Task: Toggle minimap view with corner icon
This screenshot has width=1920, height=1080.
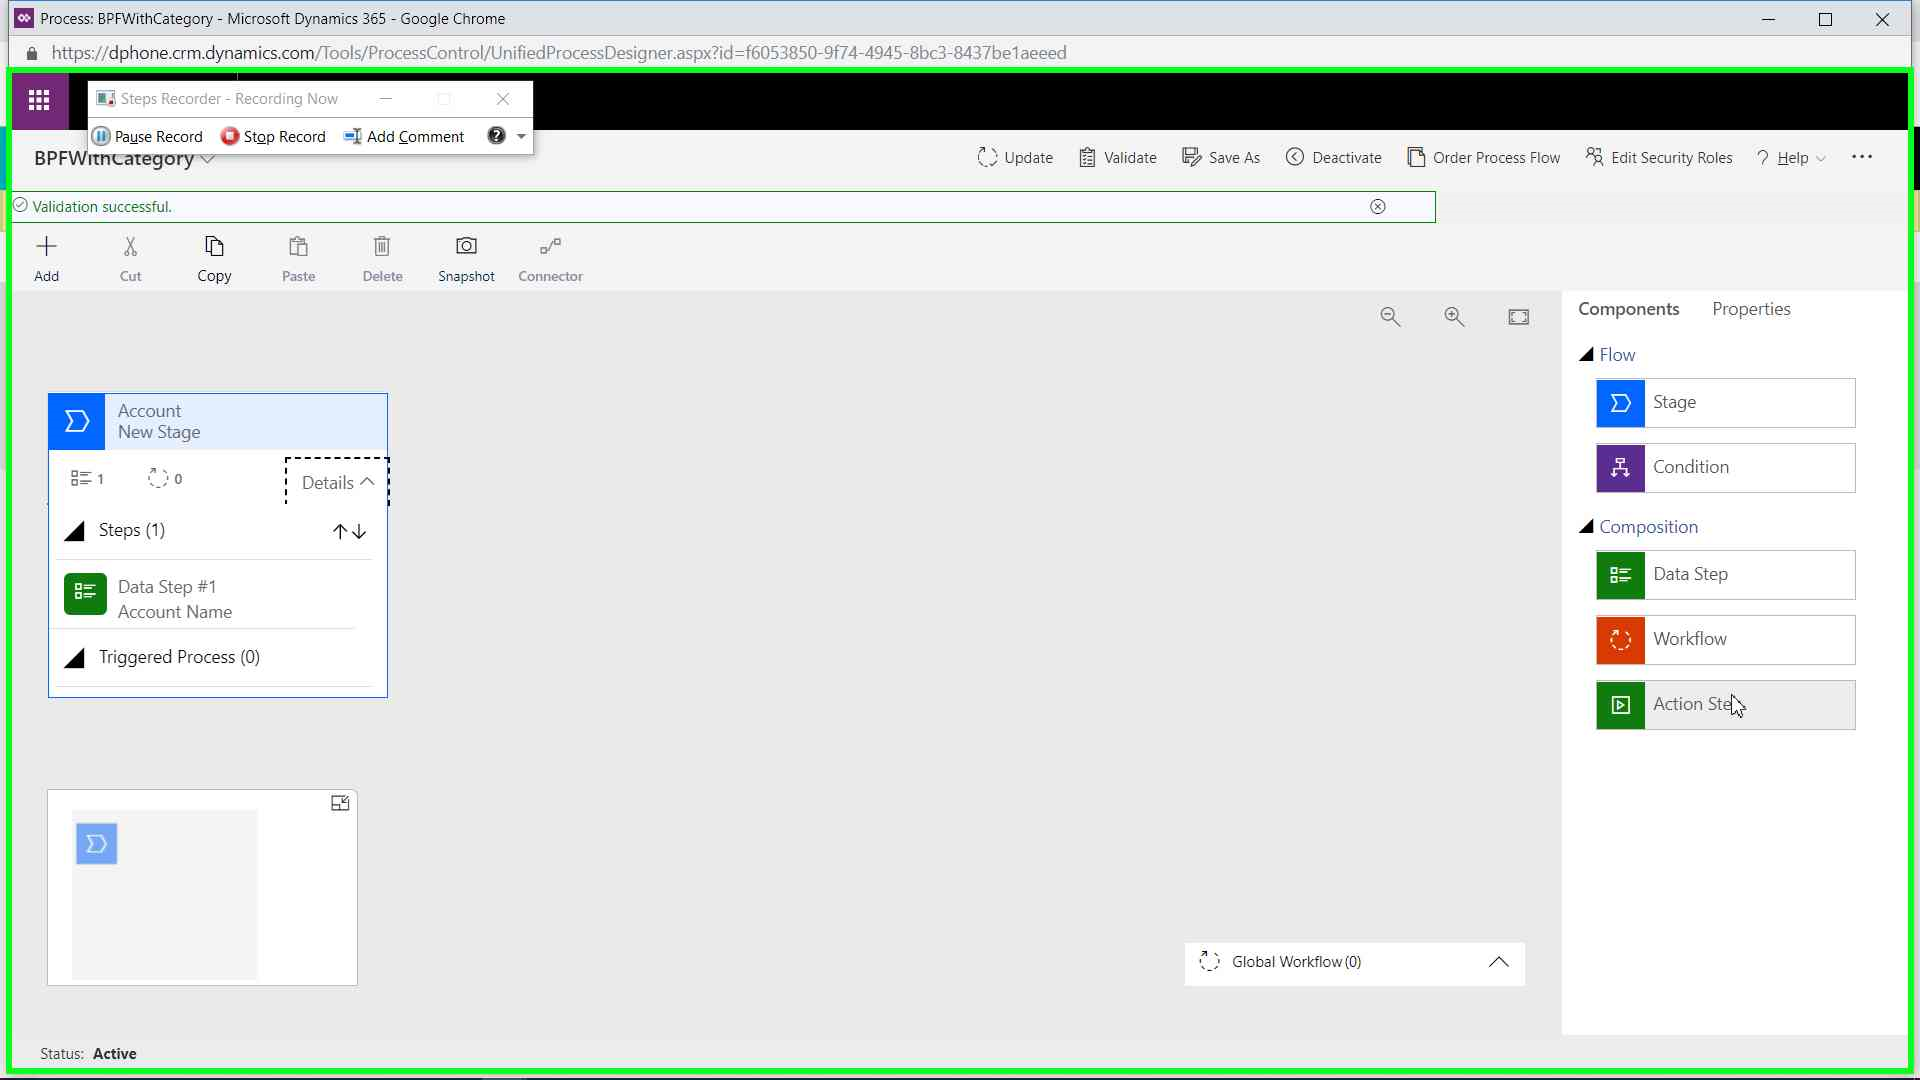Action: tap(340, 803)
